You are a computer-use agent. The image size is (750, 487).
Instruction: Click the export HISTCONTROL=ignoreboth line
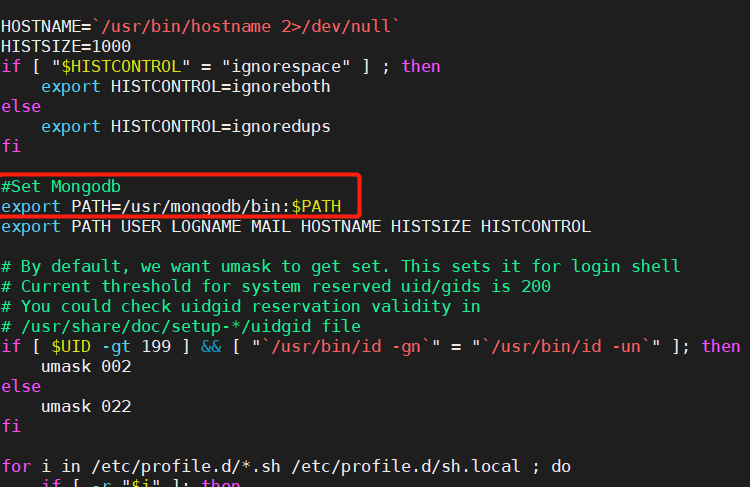(x=186, y=87)
